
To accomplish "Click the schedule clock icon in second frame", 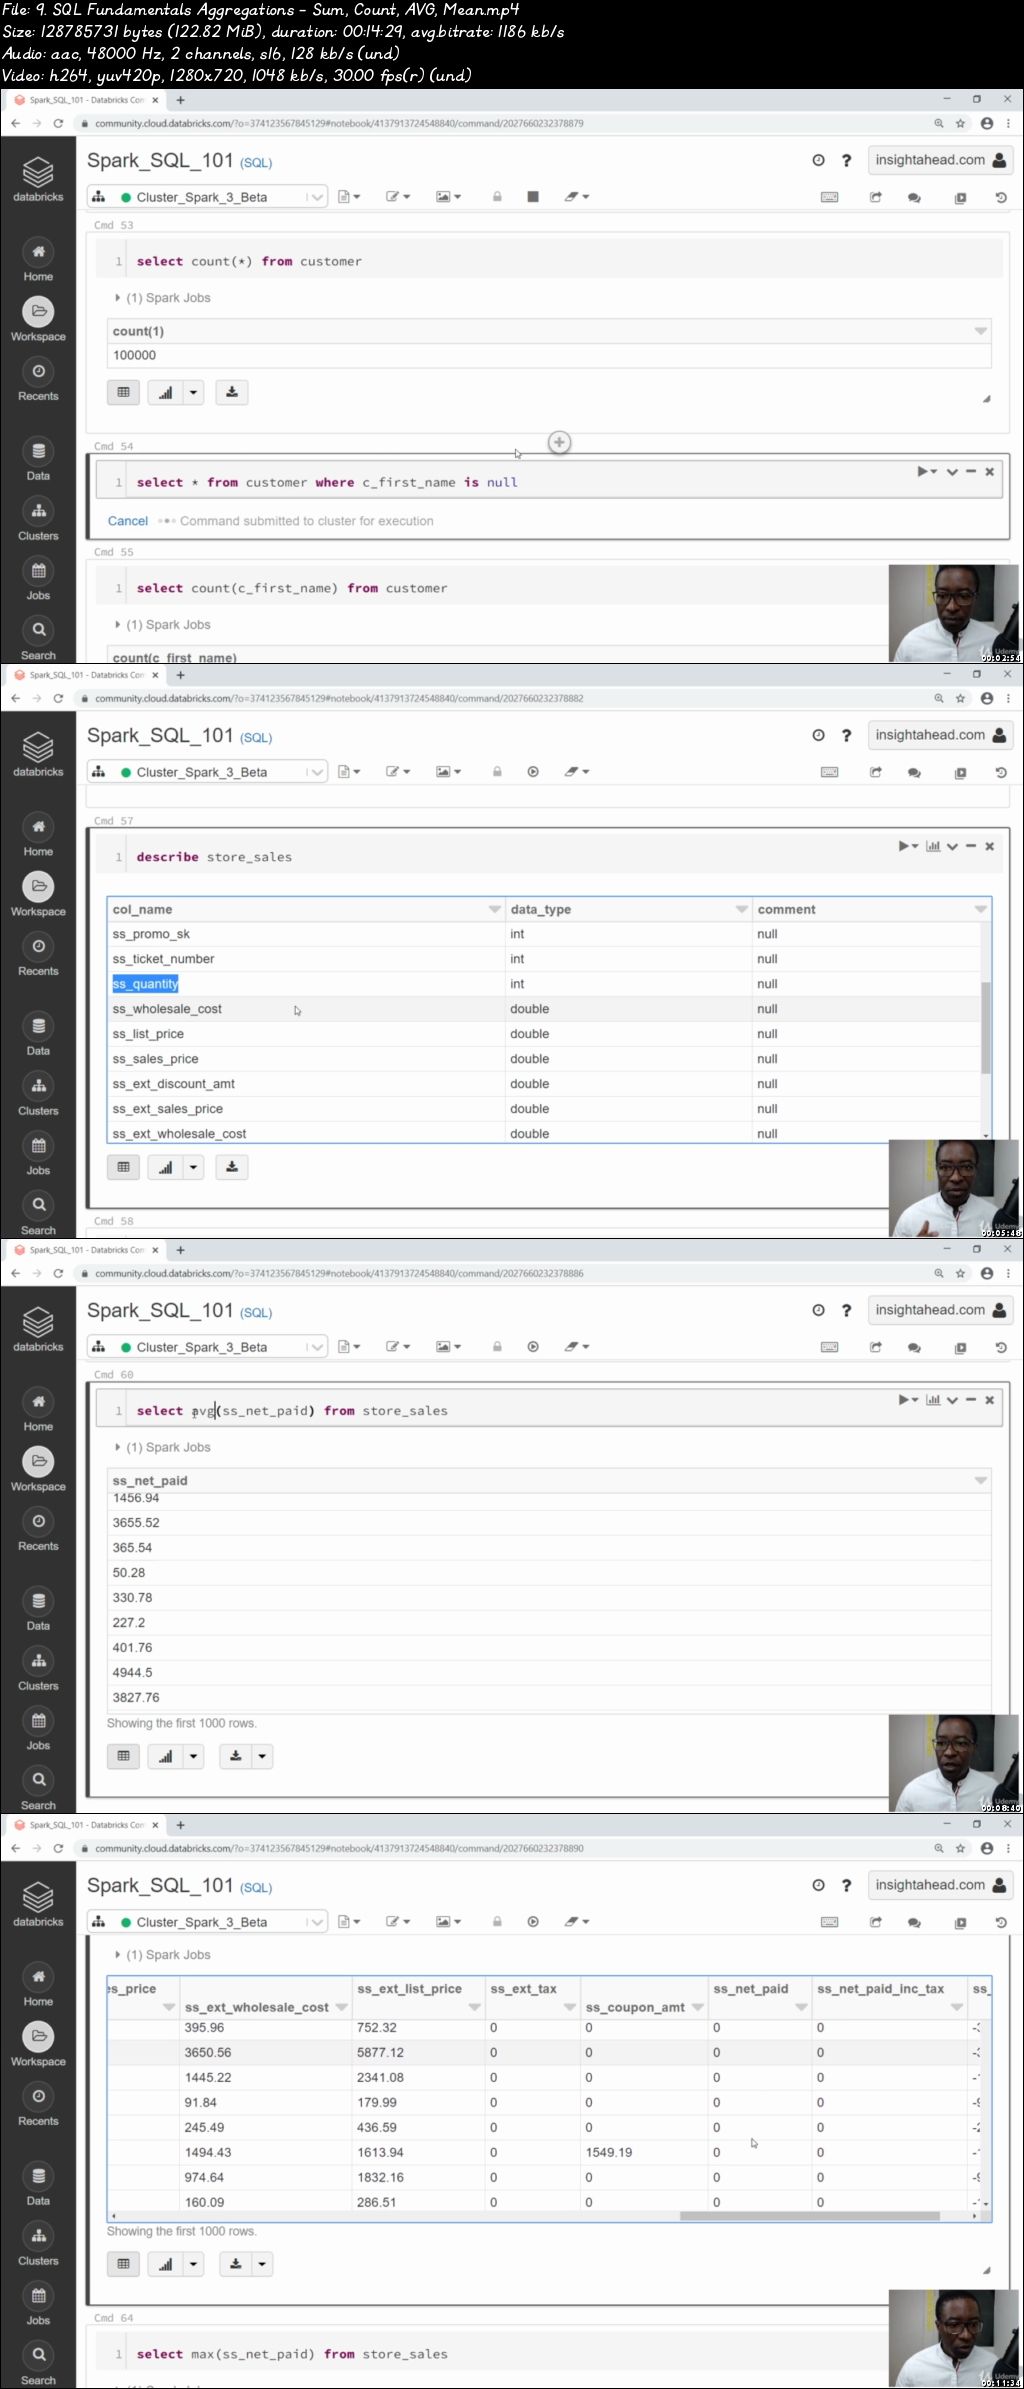I will 818,735.
